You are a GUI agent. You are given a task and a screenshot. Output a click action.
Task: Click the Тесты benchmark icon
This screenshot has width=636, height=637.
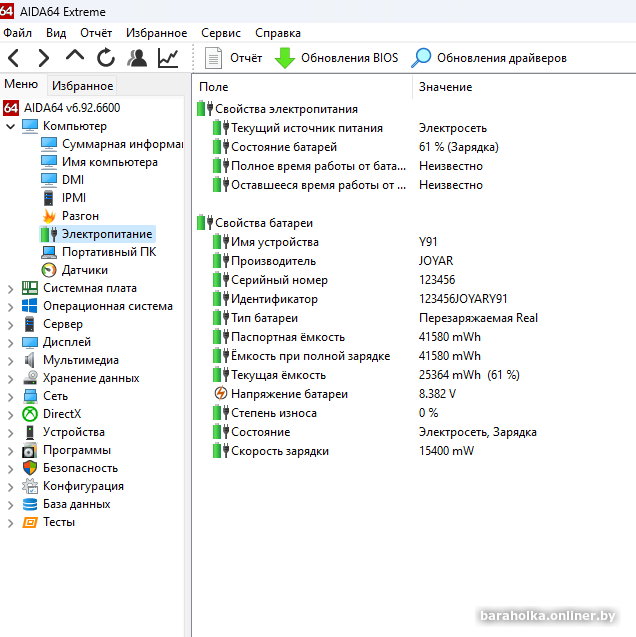tap(30, 522)
